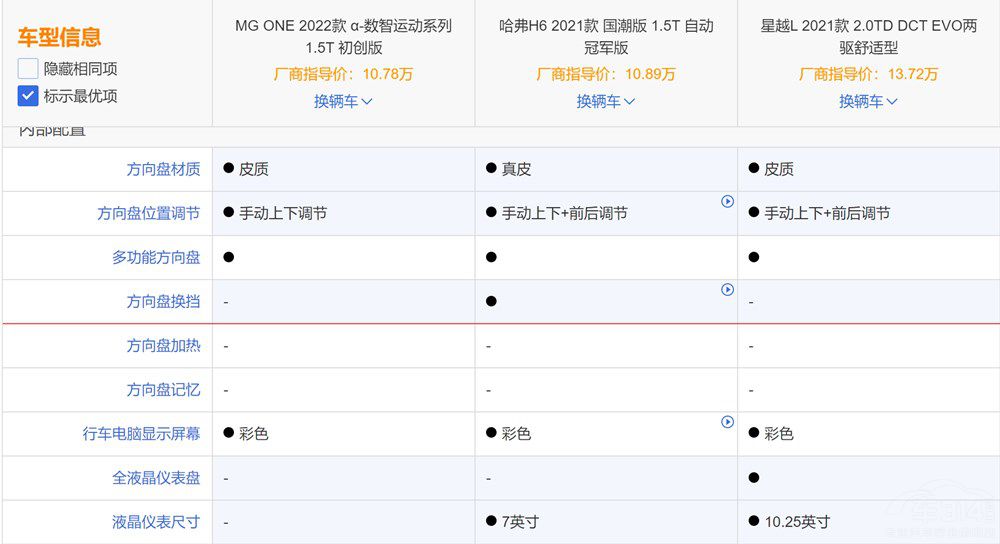Image resolution: width=1000 pixels, height=544 pixels.
Task: Play video icon in 方向盘位置调节 row
Action: click(x=728, y=202)
